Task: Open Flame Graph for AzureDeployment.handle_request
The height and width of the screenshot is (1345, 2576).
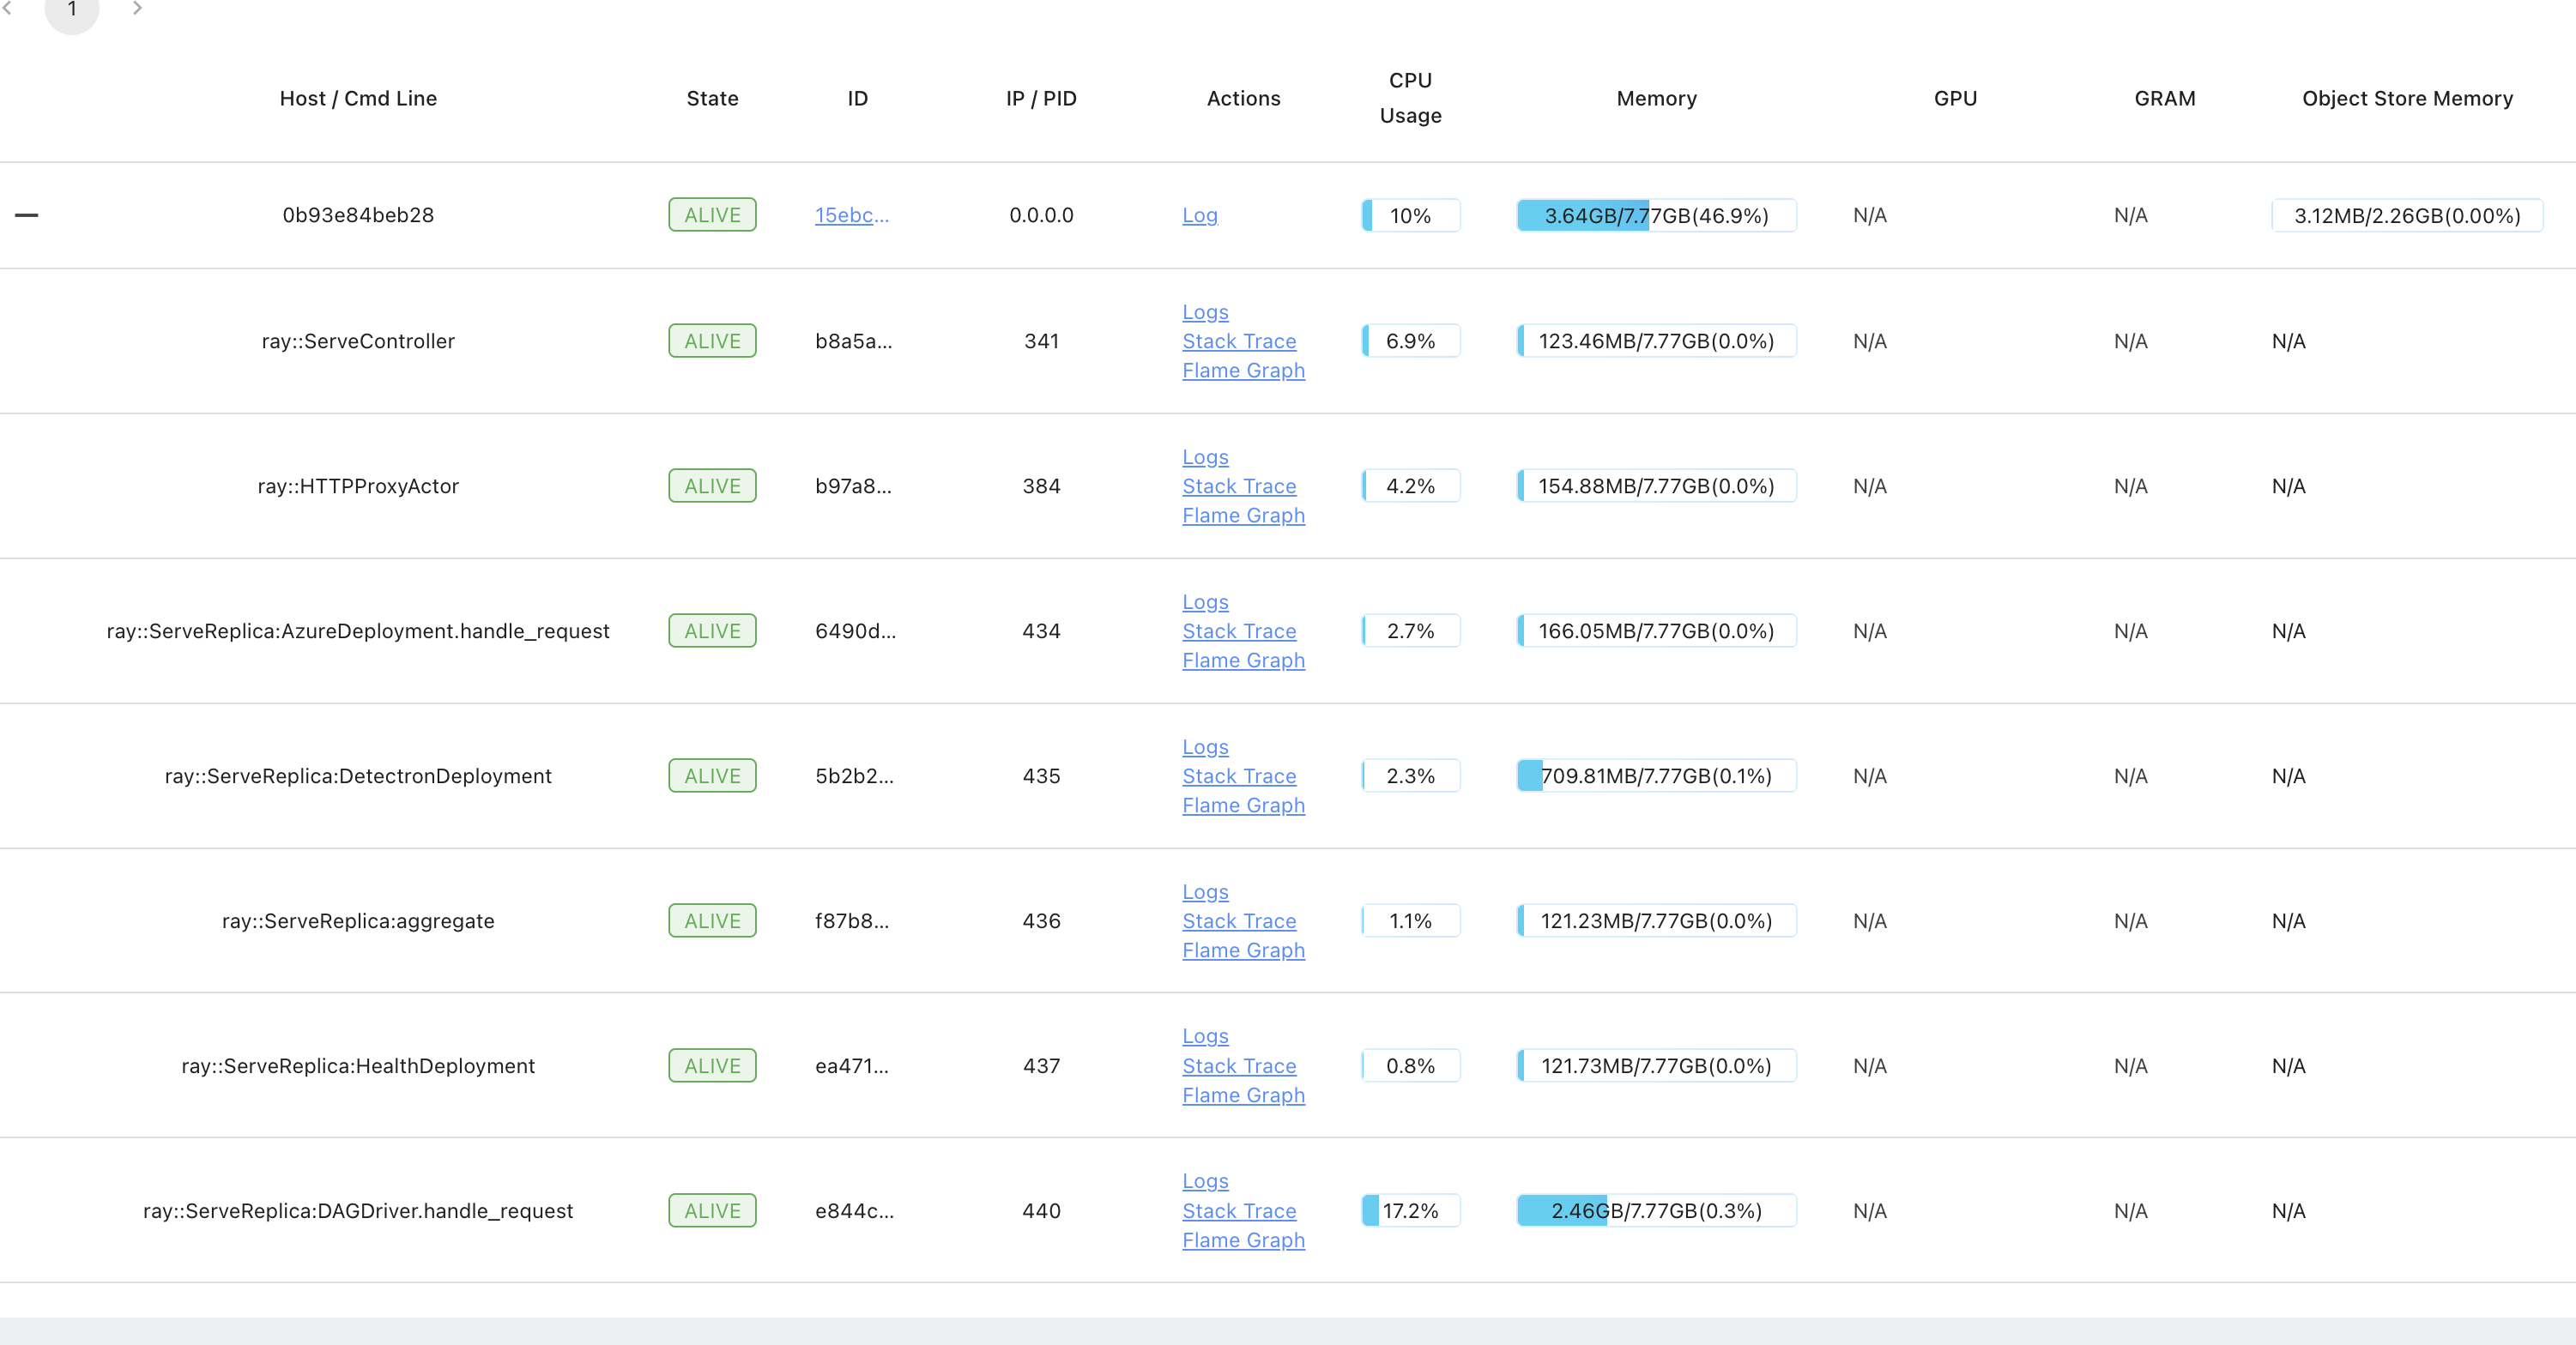Action: click(1242, 660)
